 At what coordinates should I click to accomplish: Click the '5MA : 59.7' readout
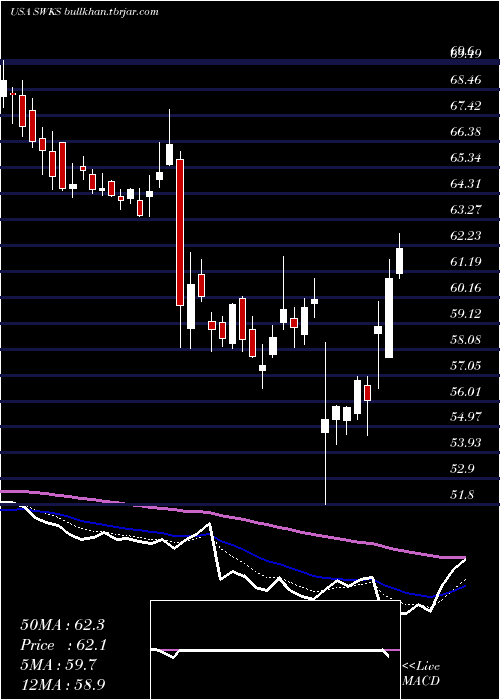coord(58,665)
